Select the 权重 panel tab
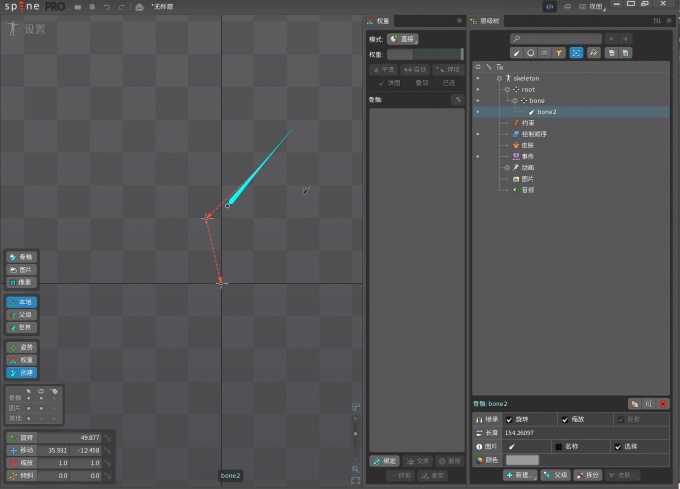 pos(379,21)
